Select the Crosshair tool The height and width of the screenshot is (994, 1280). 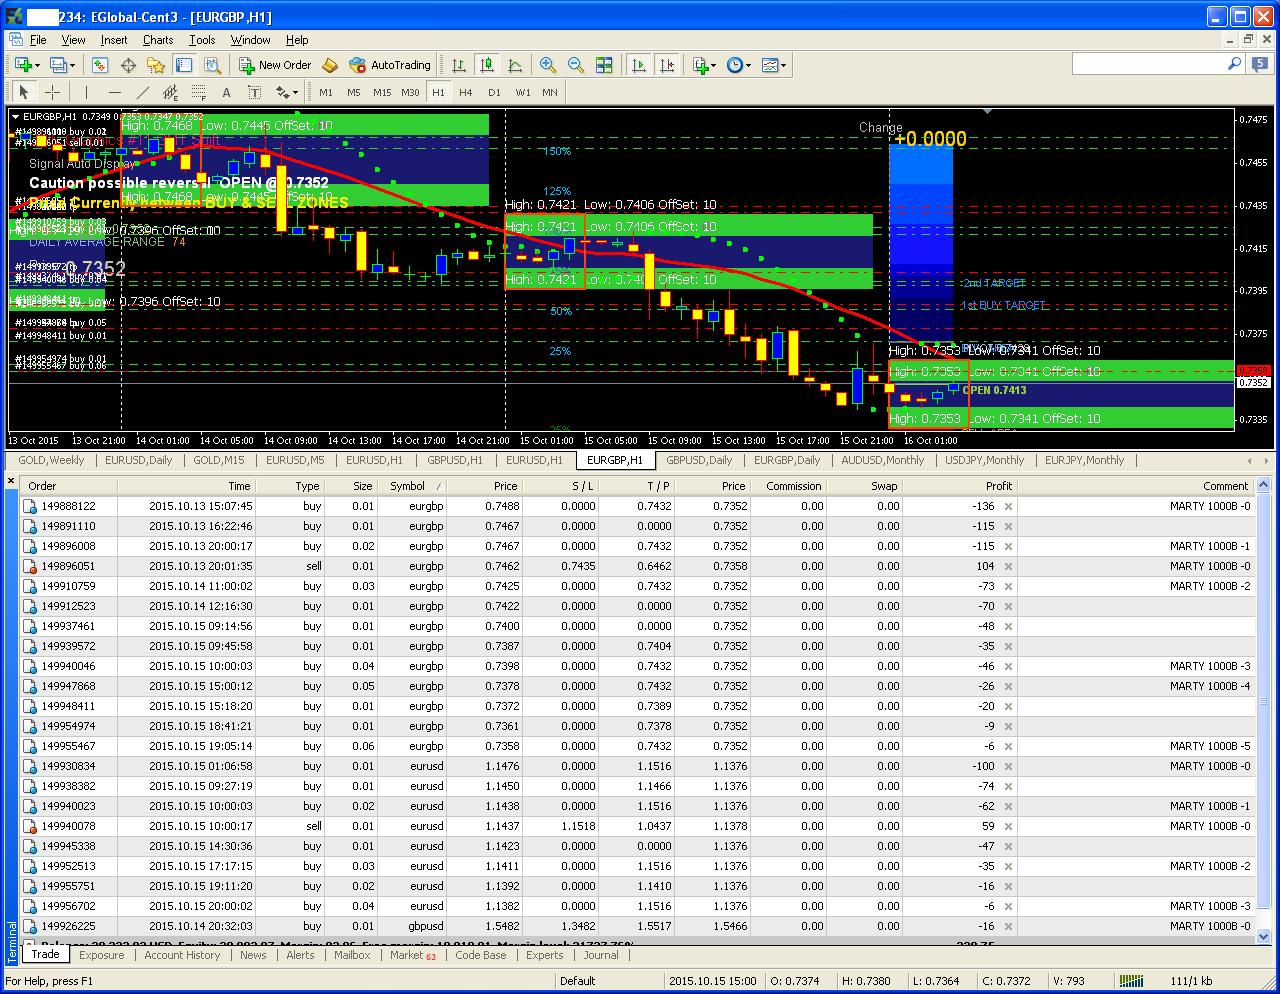[x=53, y=92]
